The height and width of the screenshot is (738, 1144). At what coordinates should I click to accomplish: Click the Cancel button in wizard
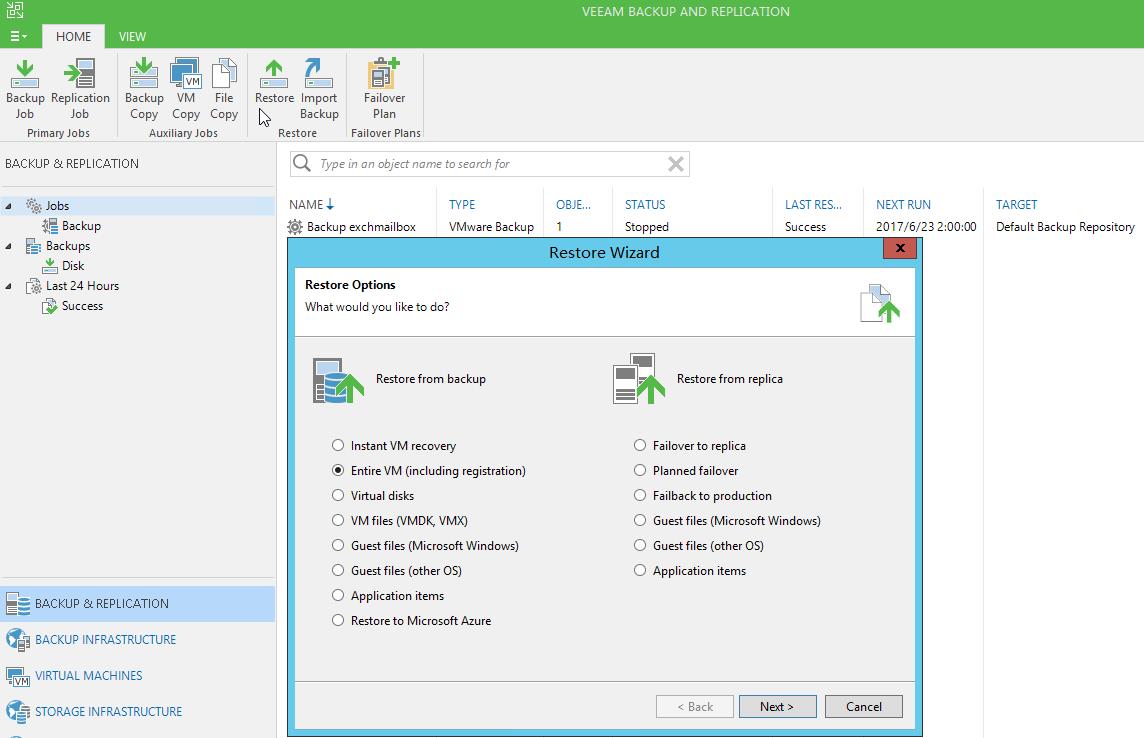pyautogui.click(x=864, y=707)
